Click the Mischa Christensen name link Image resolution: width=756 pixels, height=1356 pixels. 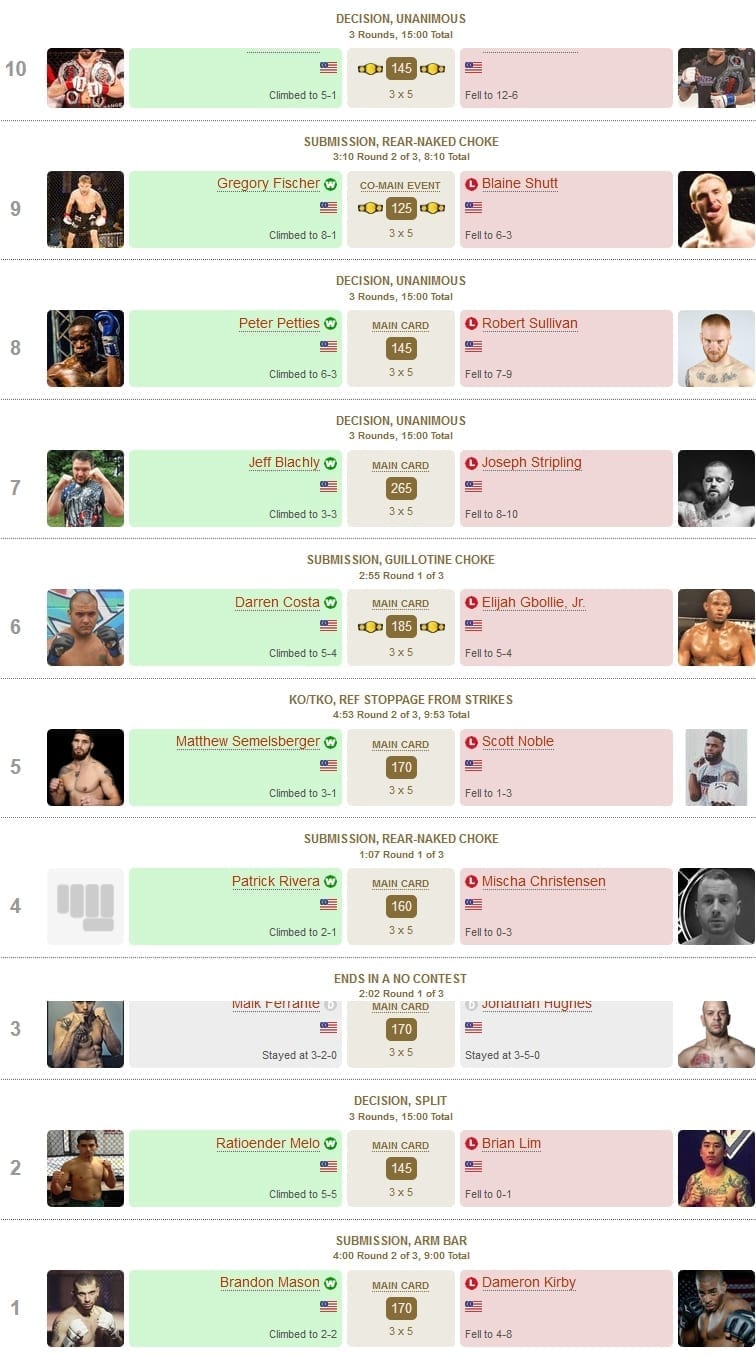coord(544,882)
